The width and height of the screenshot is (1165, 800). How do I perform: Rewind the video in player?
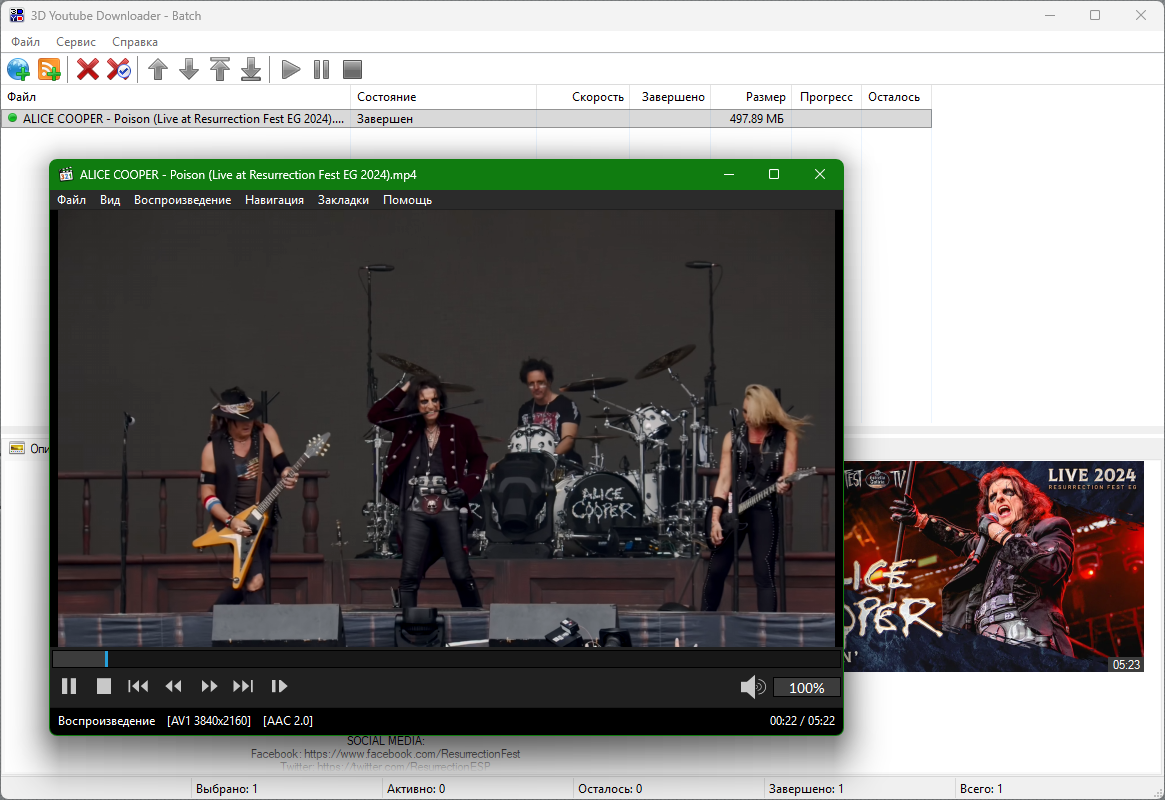point(174,686)
